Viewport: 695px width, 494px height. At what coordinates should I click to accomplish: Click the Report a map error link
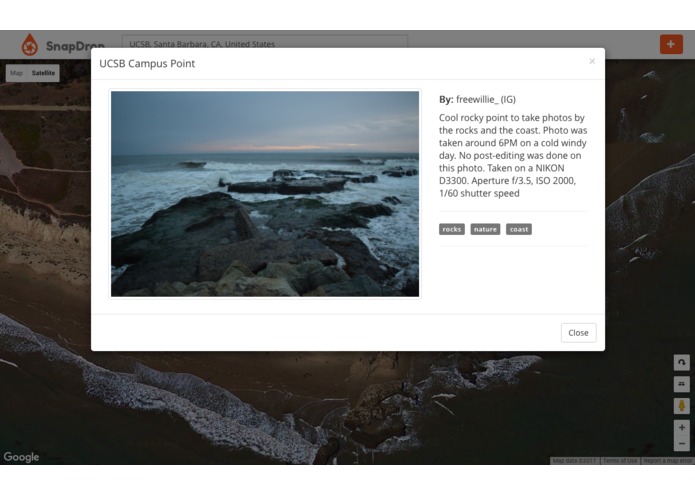point(667,461)
